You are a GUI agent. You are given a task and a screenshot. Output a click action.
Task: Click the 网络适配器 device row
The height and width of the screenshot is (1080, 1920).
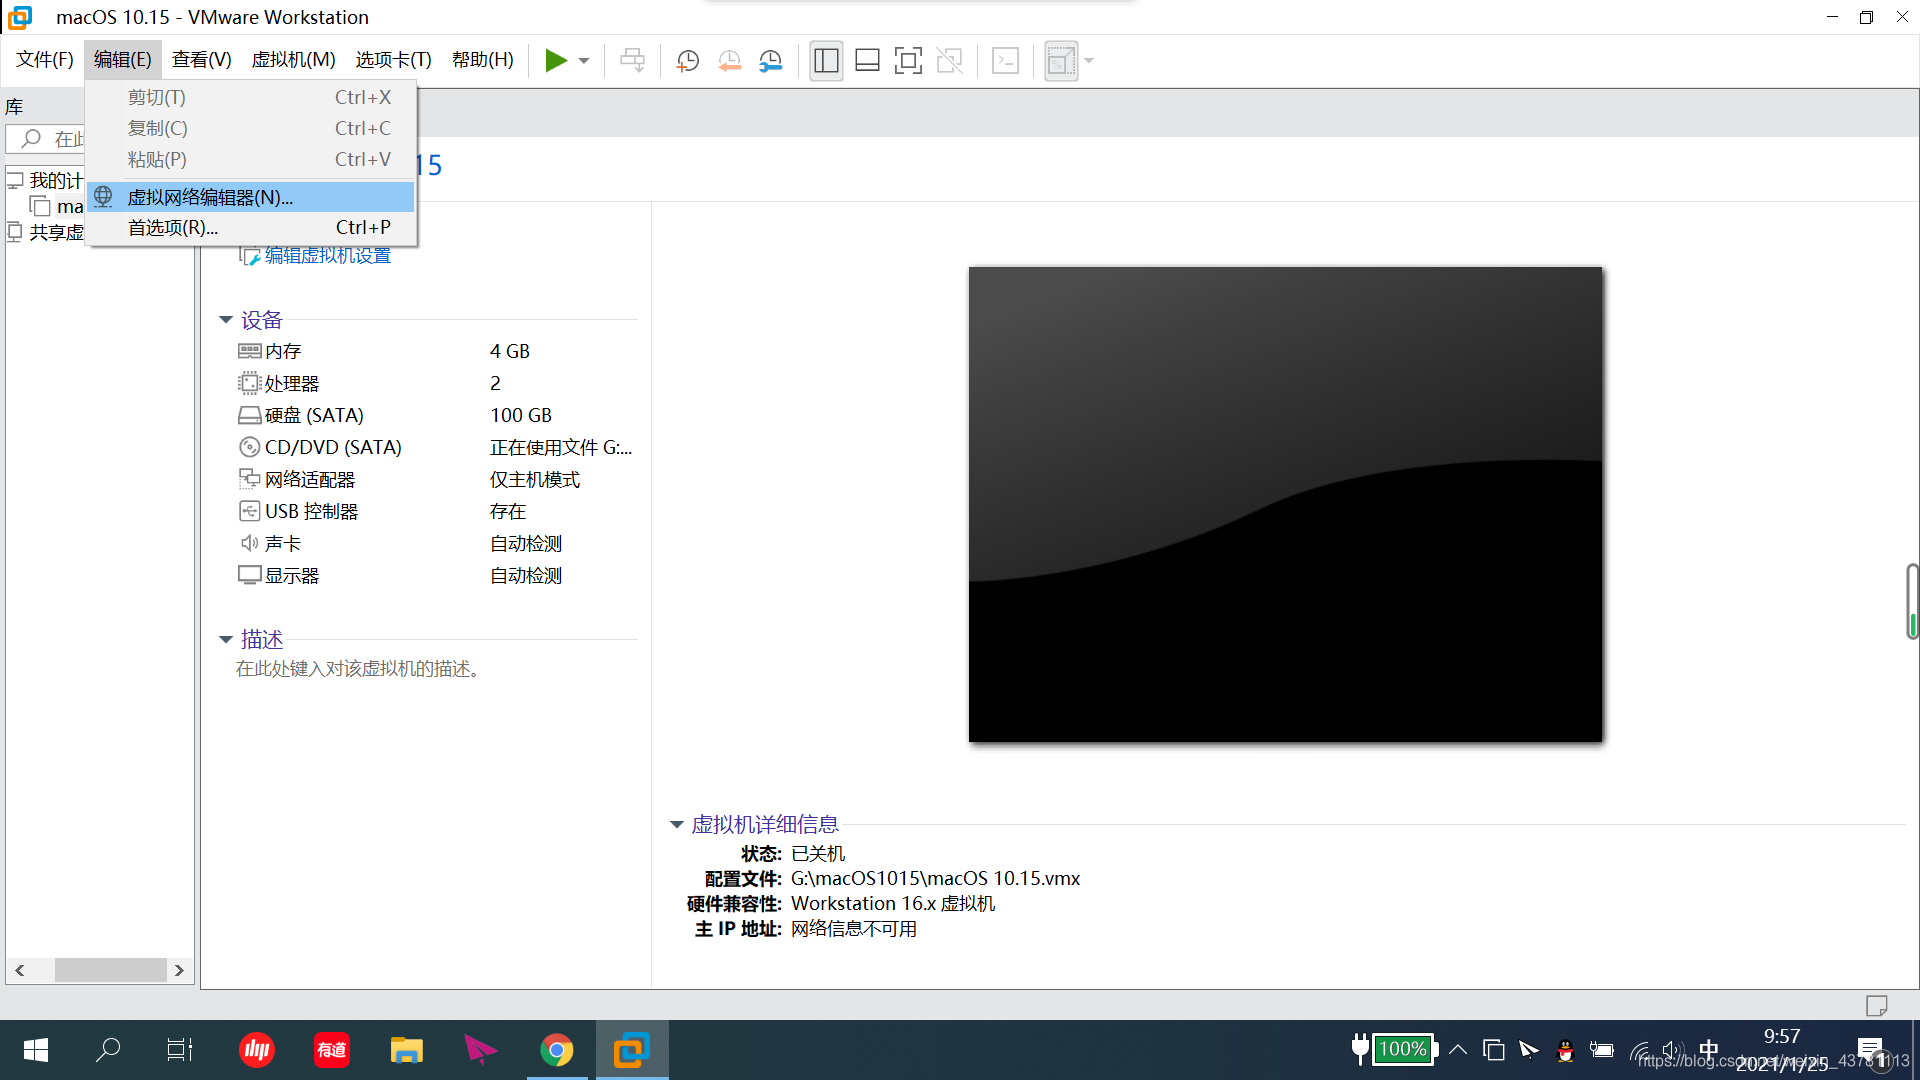pyautogui.click(x=436, y=480)
